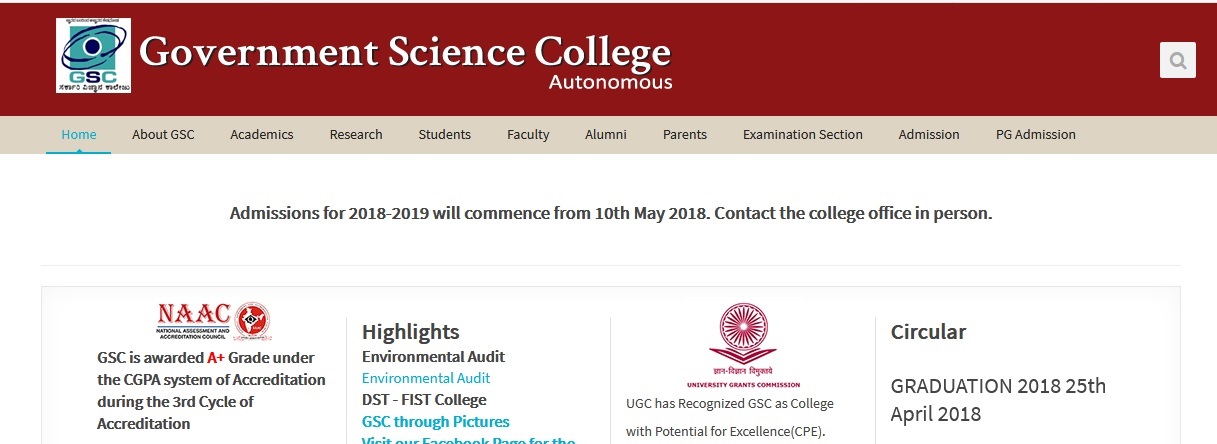The height and width of the screenshot is (444, 1217).
Task: Follow the Environmental Audit link
Action: (426, 378)
